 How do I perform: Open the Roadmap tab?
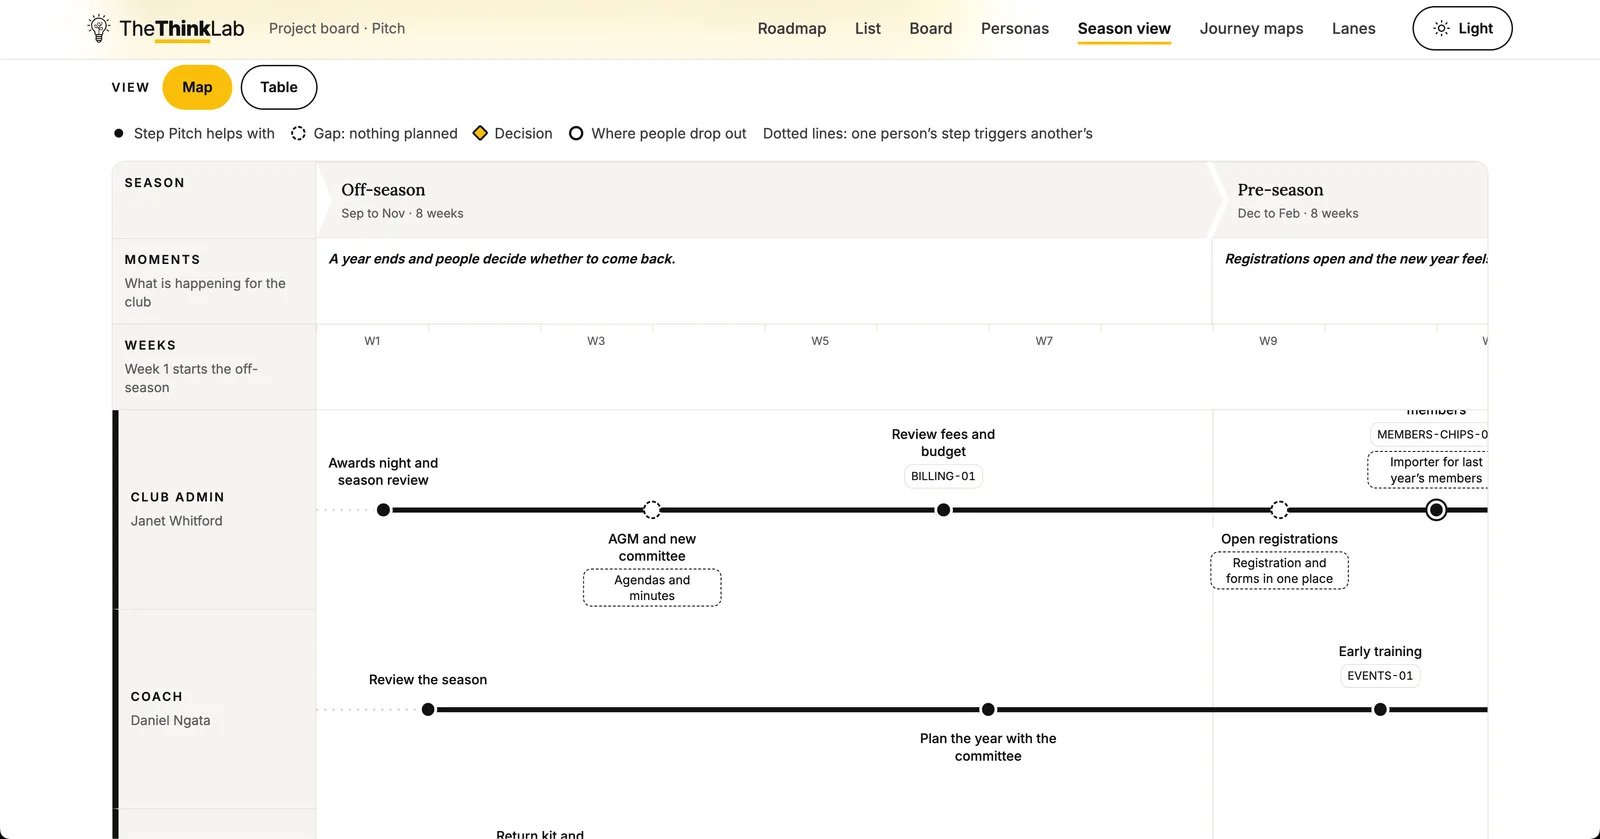(x=792, y=28)
